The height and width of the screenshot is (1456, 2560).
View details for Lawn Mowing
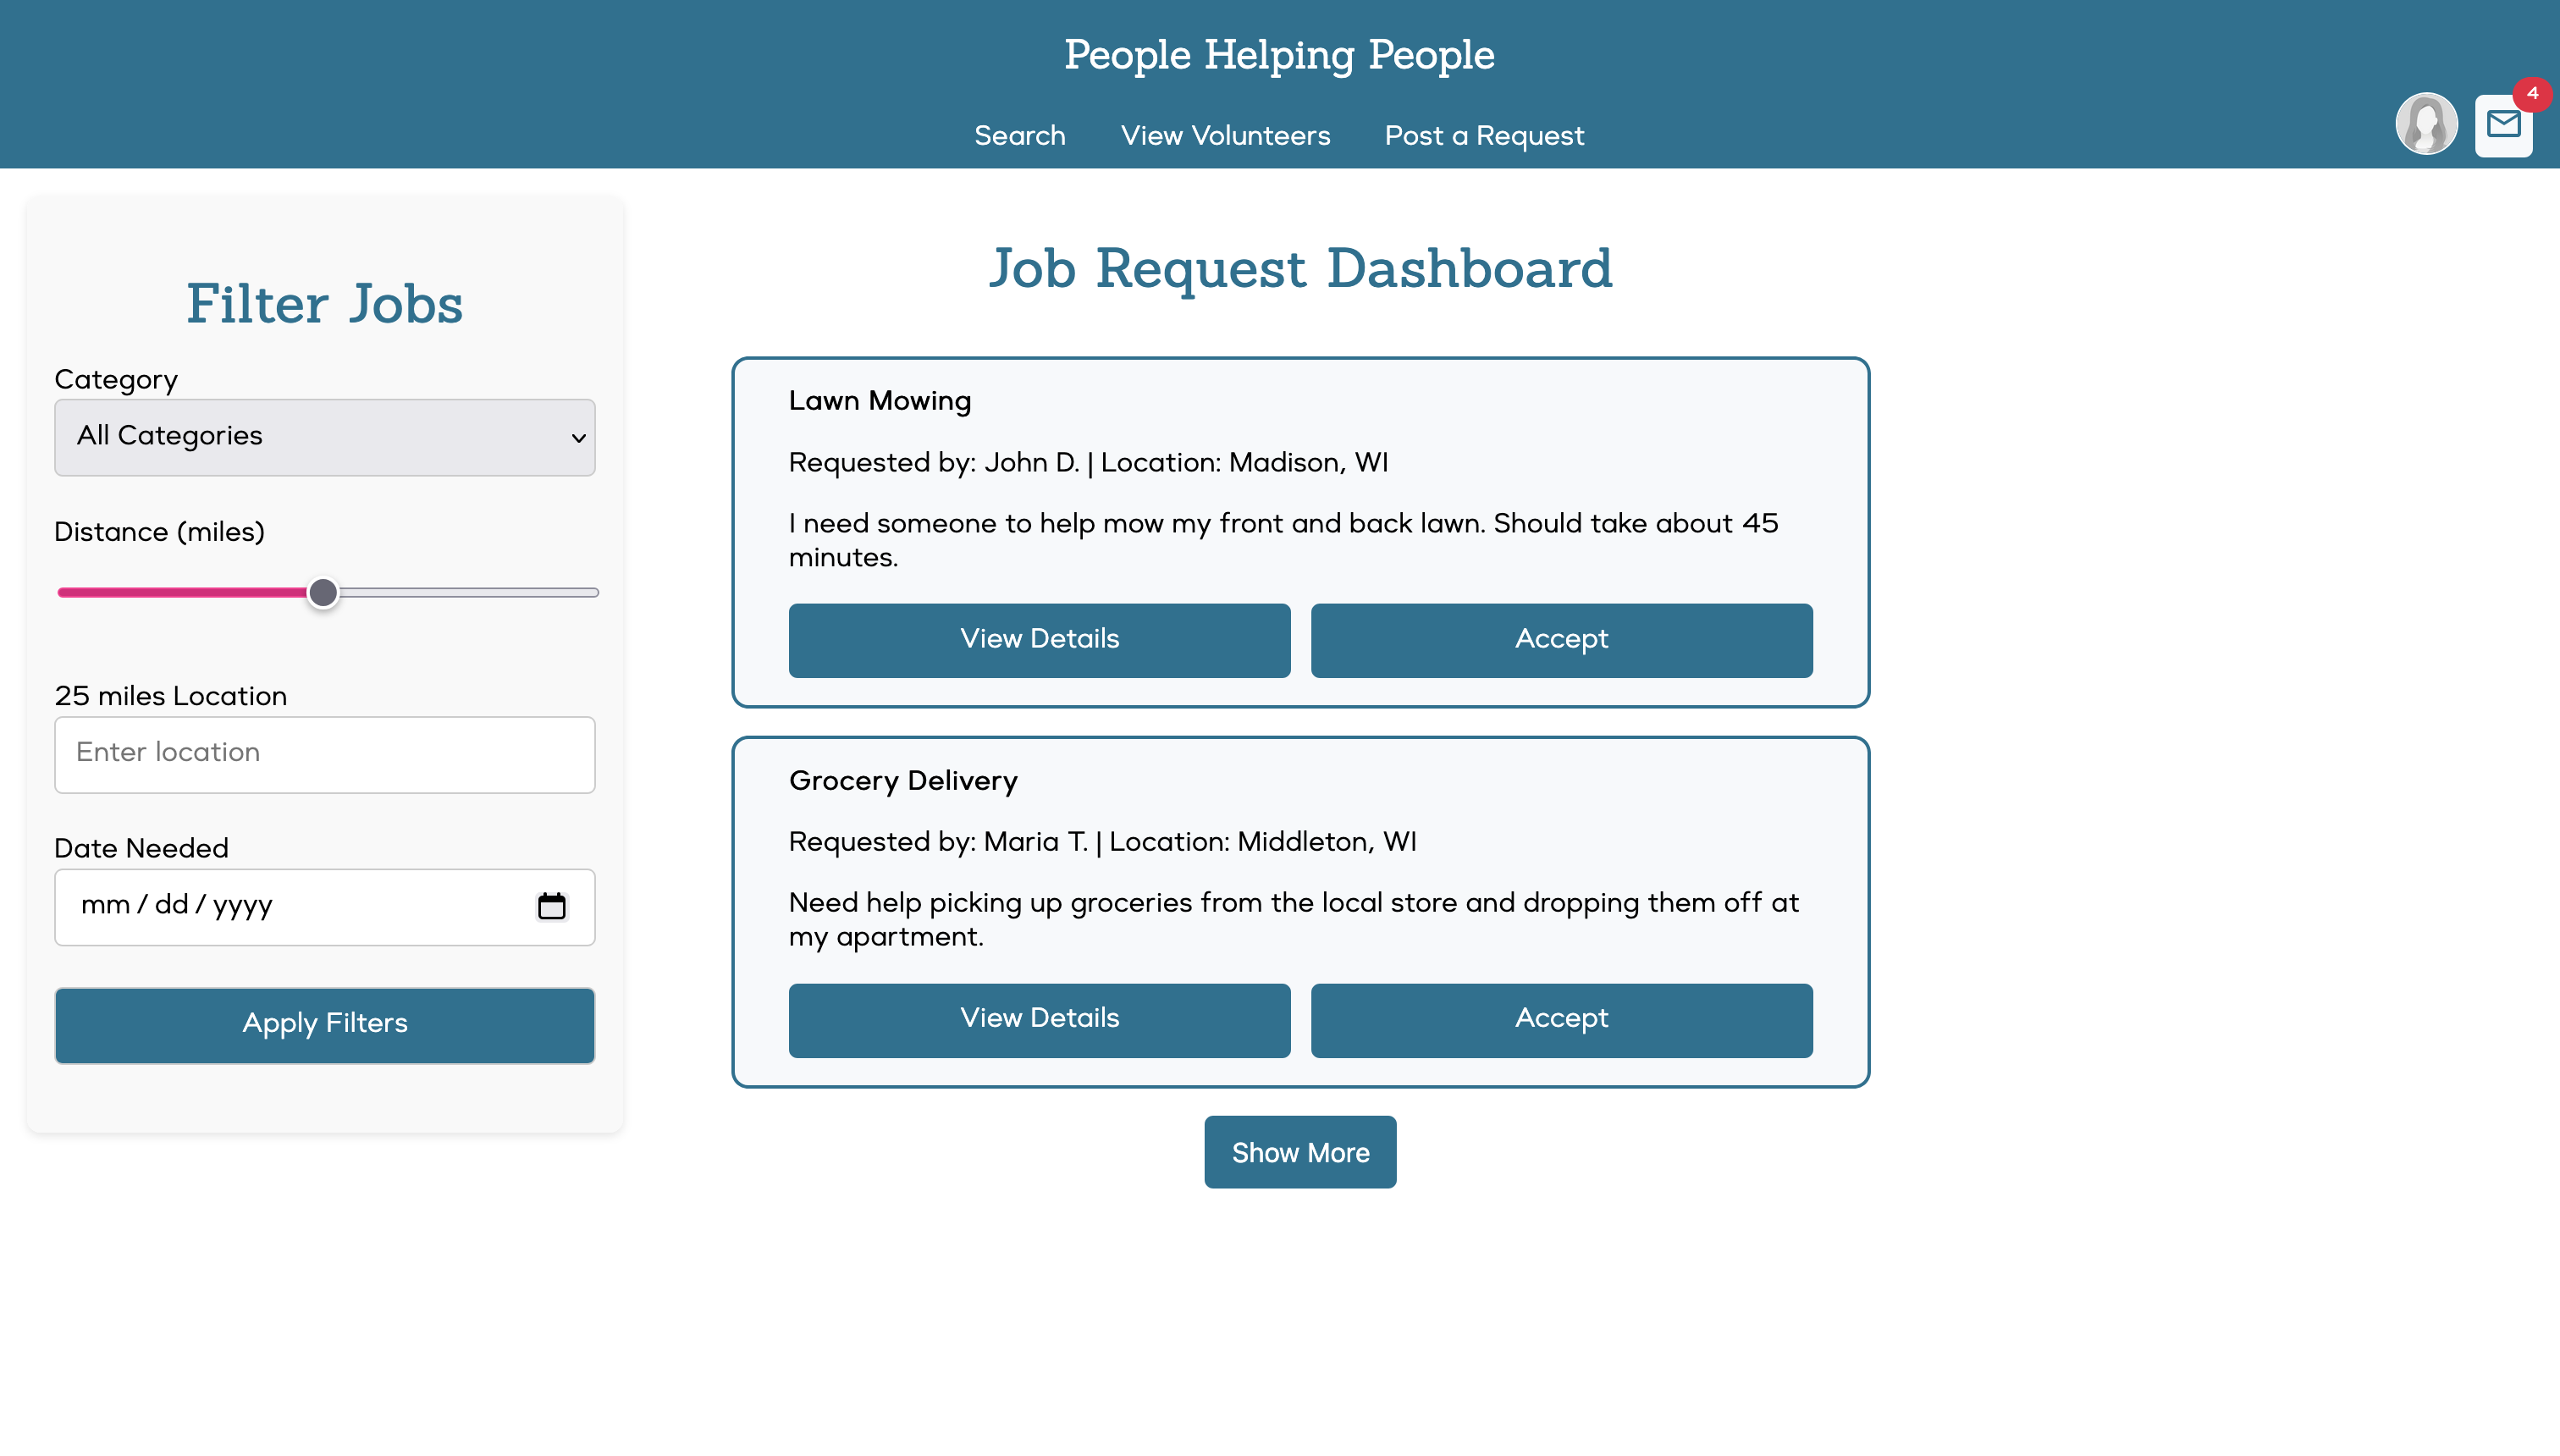coord(1039,640)
